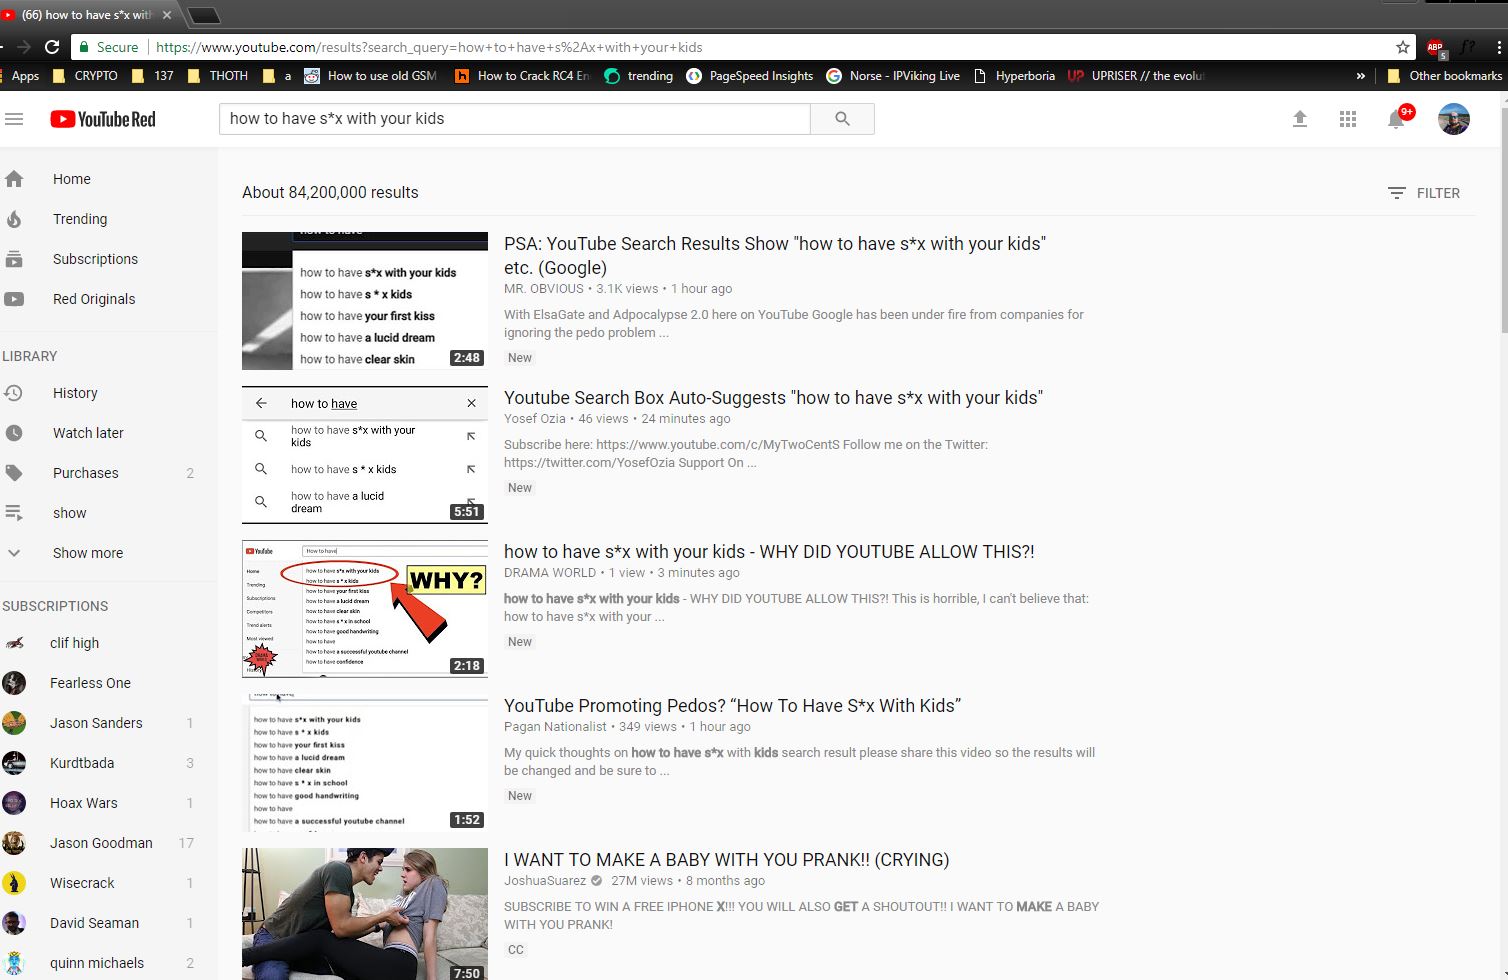The image size is (1508, 980).
Task: Expand the hidden bookmarks overflow chevron
Action: click(1361, 76)
